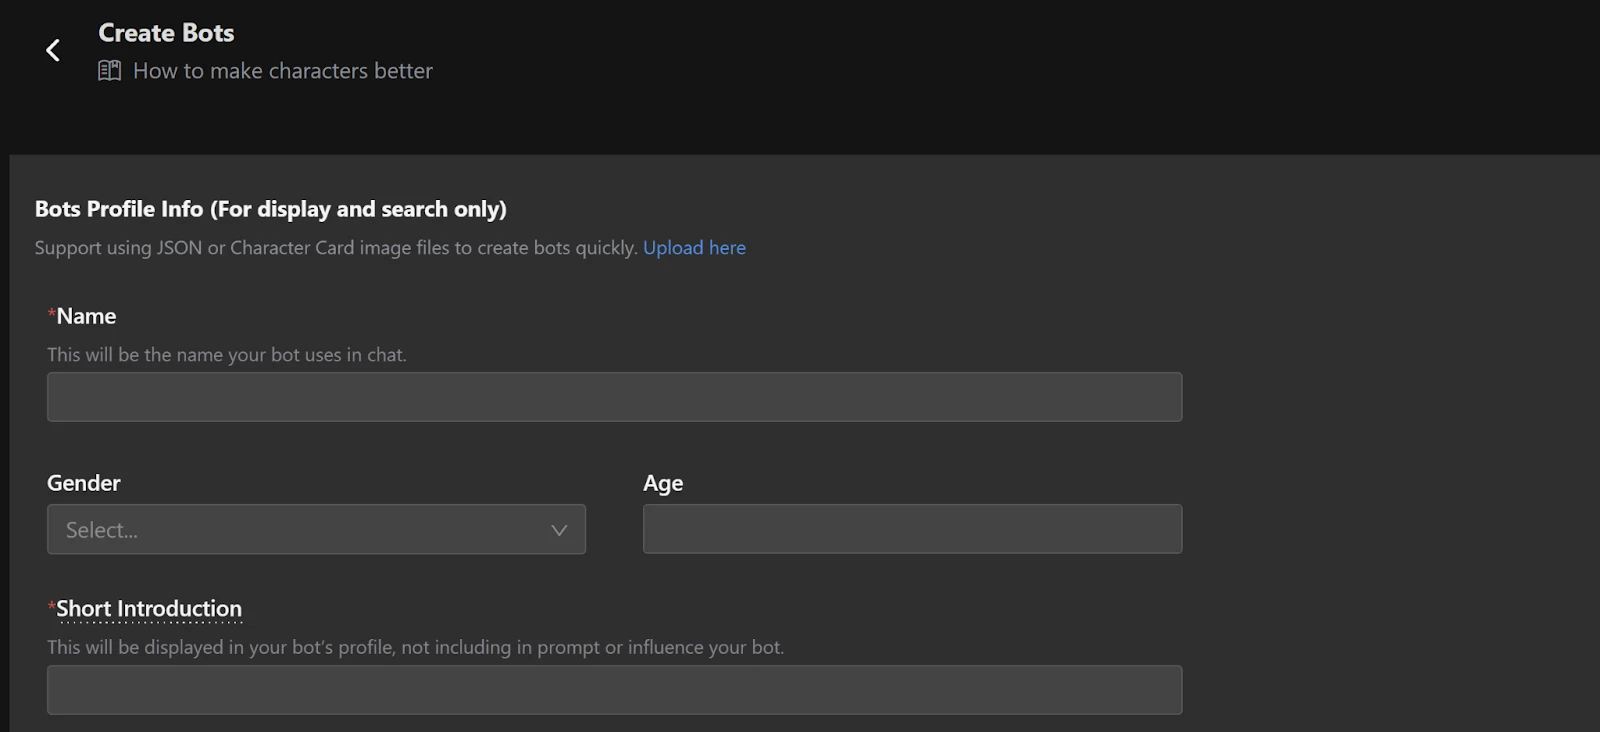The width and height of the screenshot is (1600, 732).
Task: Click the chevron arrow in the Gender select
Action: pos(559,530)
